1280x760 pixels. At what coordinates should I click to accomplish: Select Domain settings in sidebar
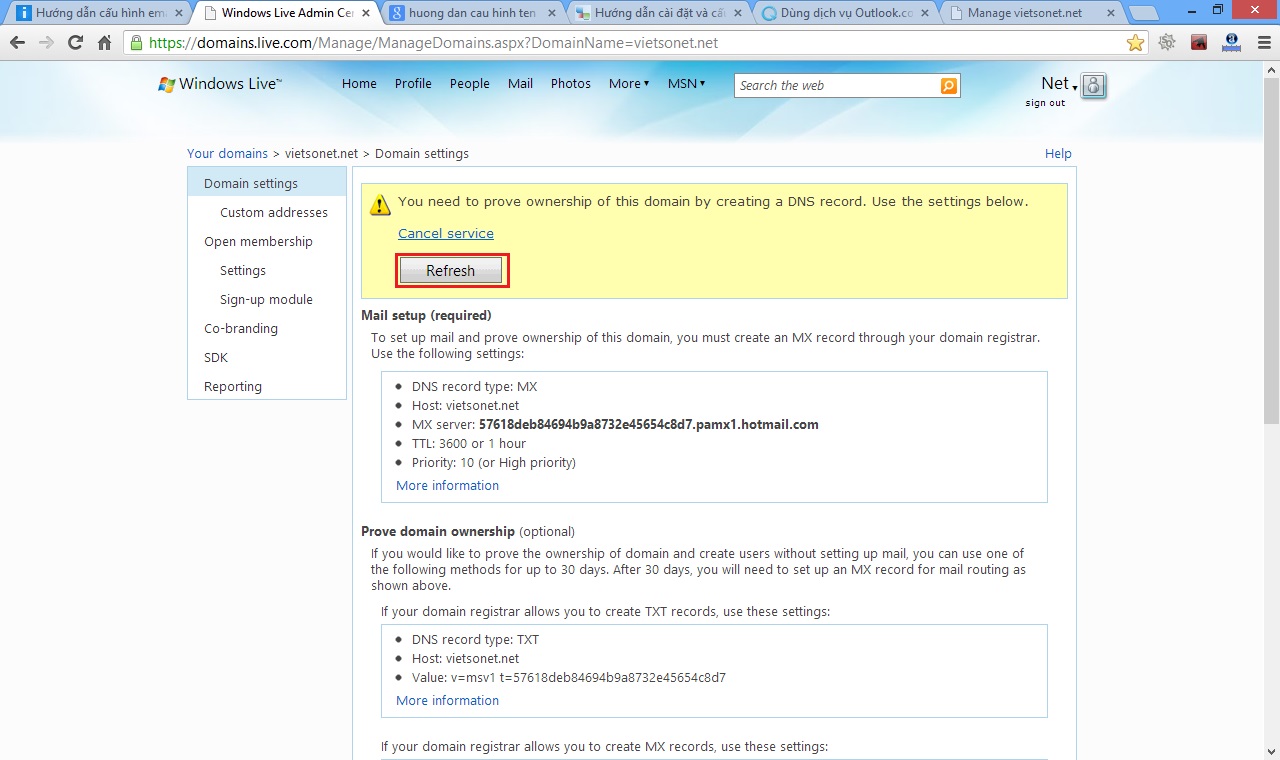[267, 183]
